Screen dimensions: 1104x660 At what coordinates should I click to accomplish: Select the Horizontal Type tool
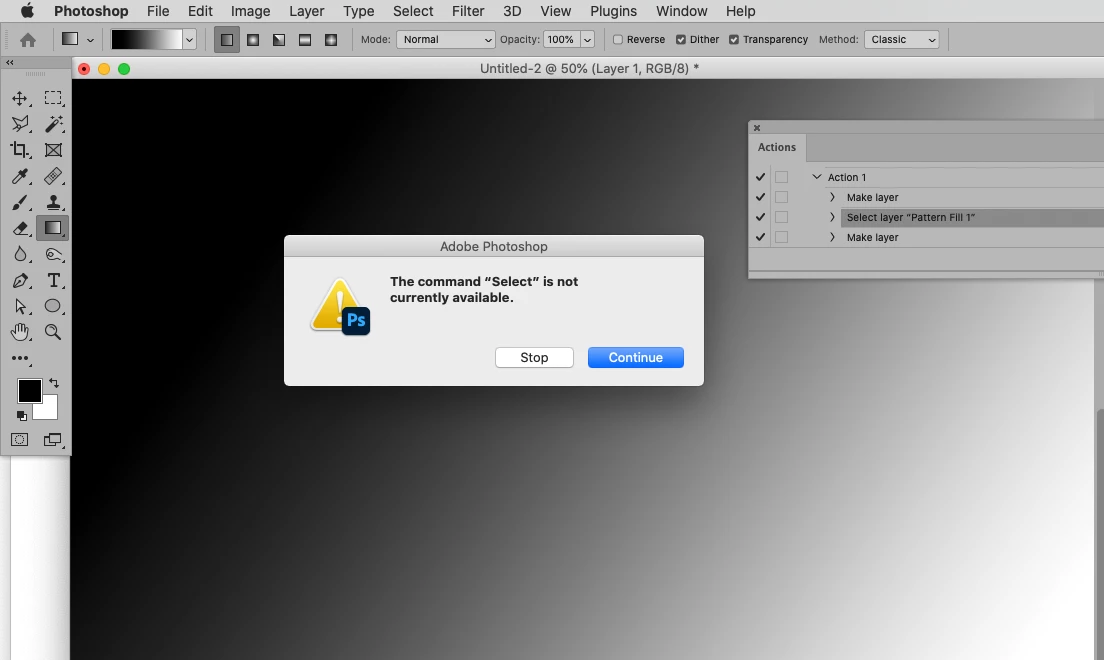pyautogui.click(x=53, y=280)
